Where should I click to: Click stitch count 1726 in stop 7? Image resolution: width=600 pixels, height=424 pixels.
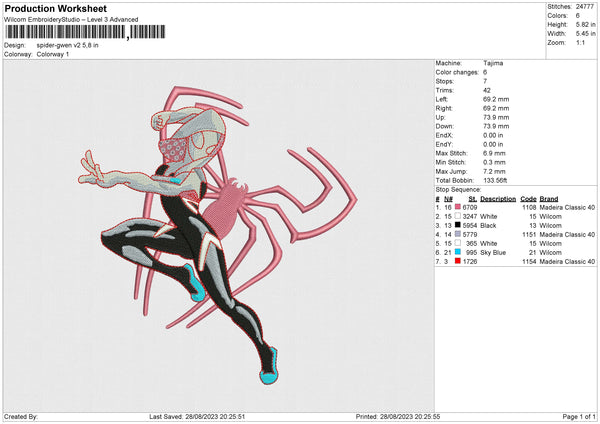470,261
